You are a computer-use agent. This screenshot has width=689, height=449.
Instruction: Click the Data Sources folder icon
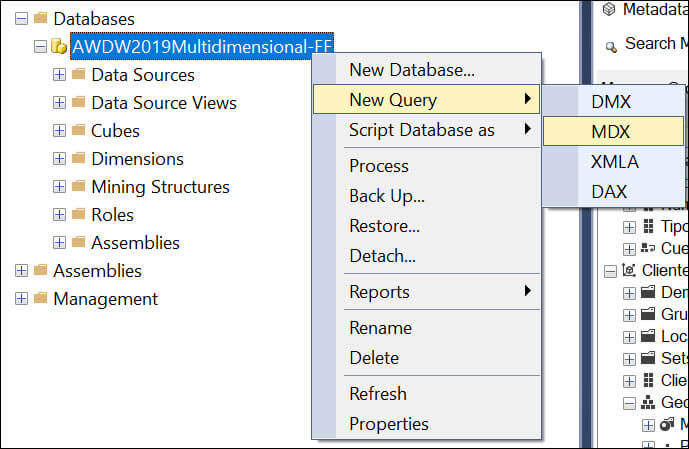[78, 74]
